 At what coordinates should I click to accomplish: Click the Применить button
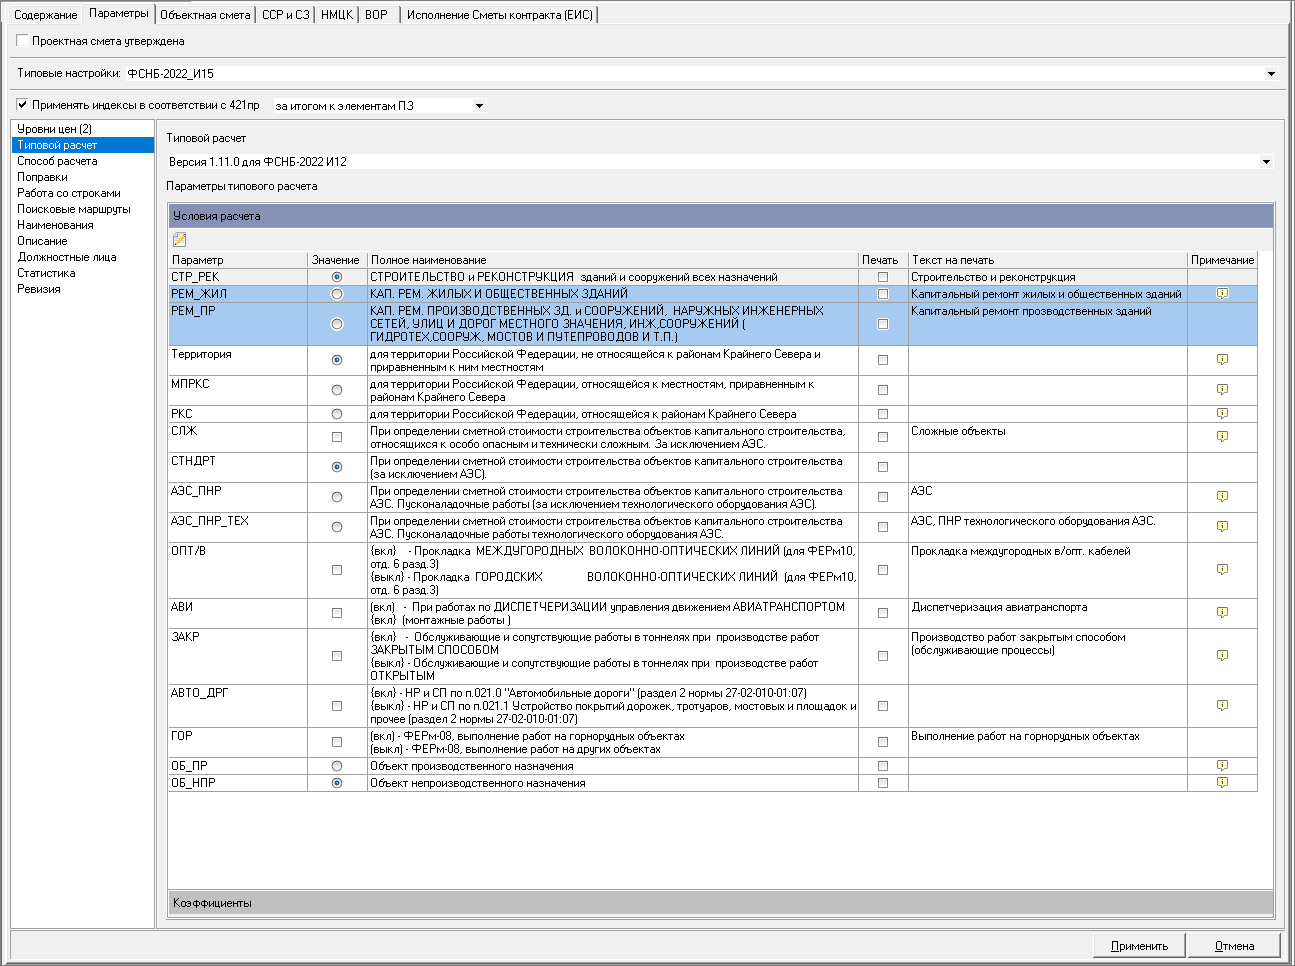tap(1139, 946)
